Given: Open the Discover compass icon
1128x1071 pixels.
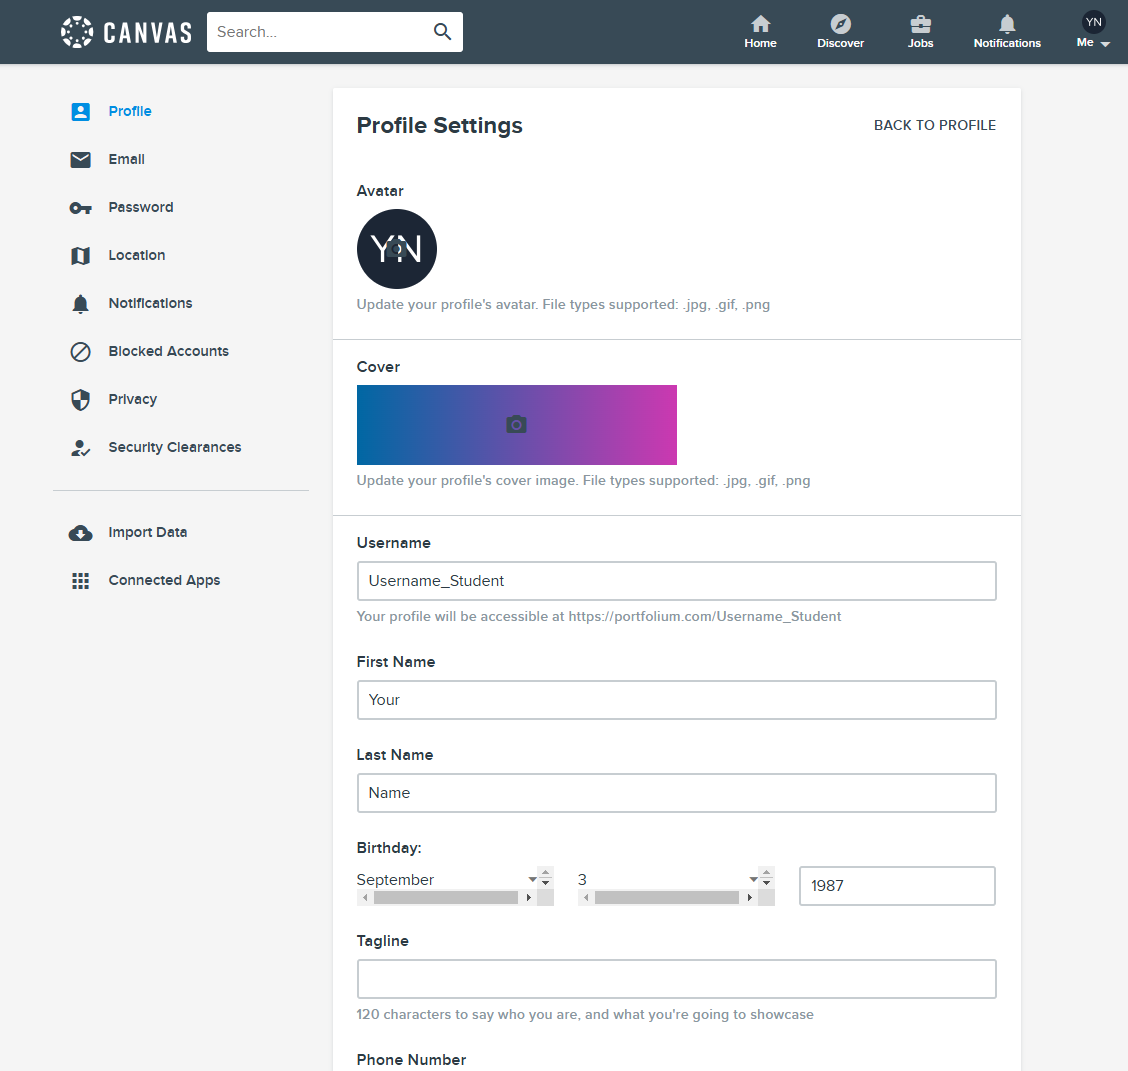Looking at the screenshot, I should pyautogui.click(x=840, y=24).
